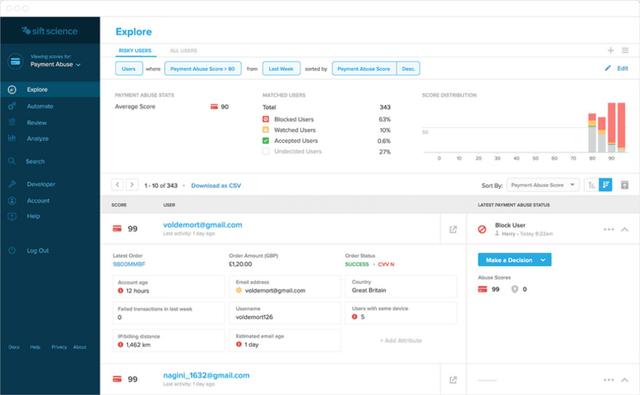Open the voldemort@gmail.com user link
This screenshot has width=640, height=395.
[x=202, y=225]
